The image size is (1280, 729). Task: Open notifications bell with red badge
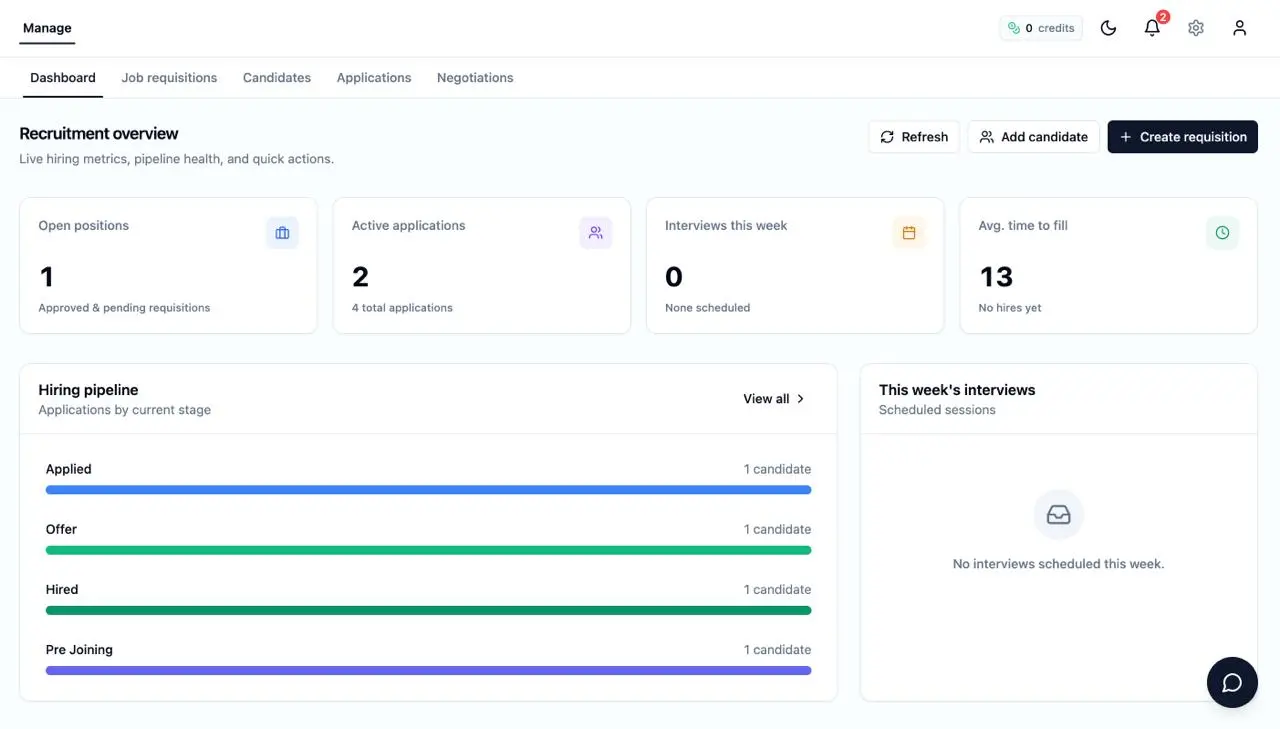point(1152,28)
